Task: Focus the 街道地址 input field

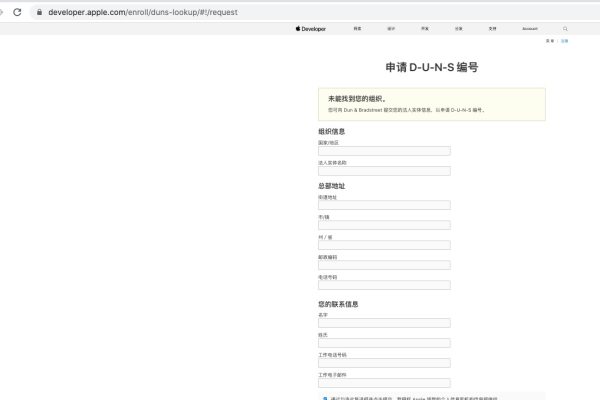Action: tap(384, 205)
